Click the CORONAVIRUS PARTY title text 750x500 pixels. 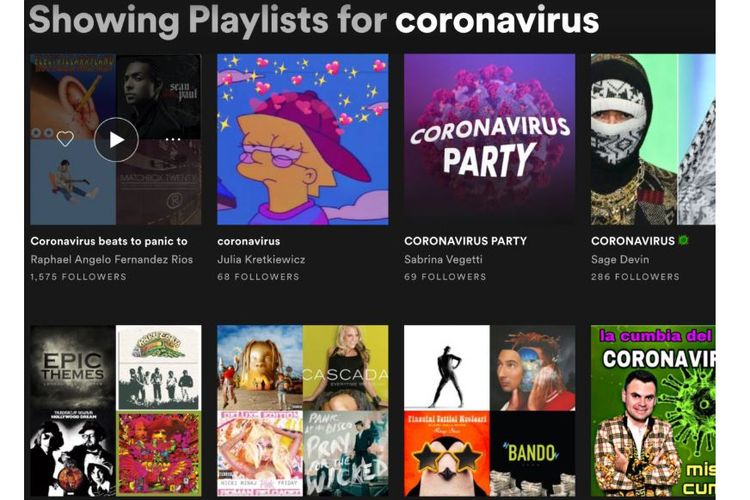coord(465,241)
